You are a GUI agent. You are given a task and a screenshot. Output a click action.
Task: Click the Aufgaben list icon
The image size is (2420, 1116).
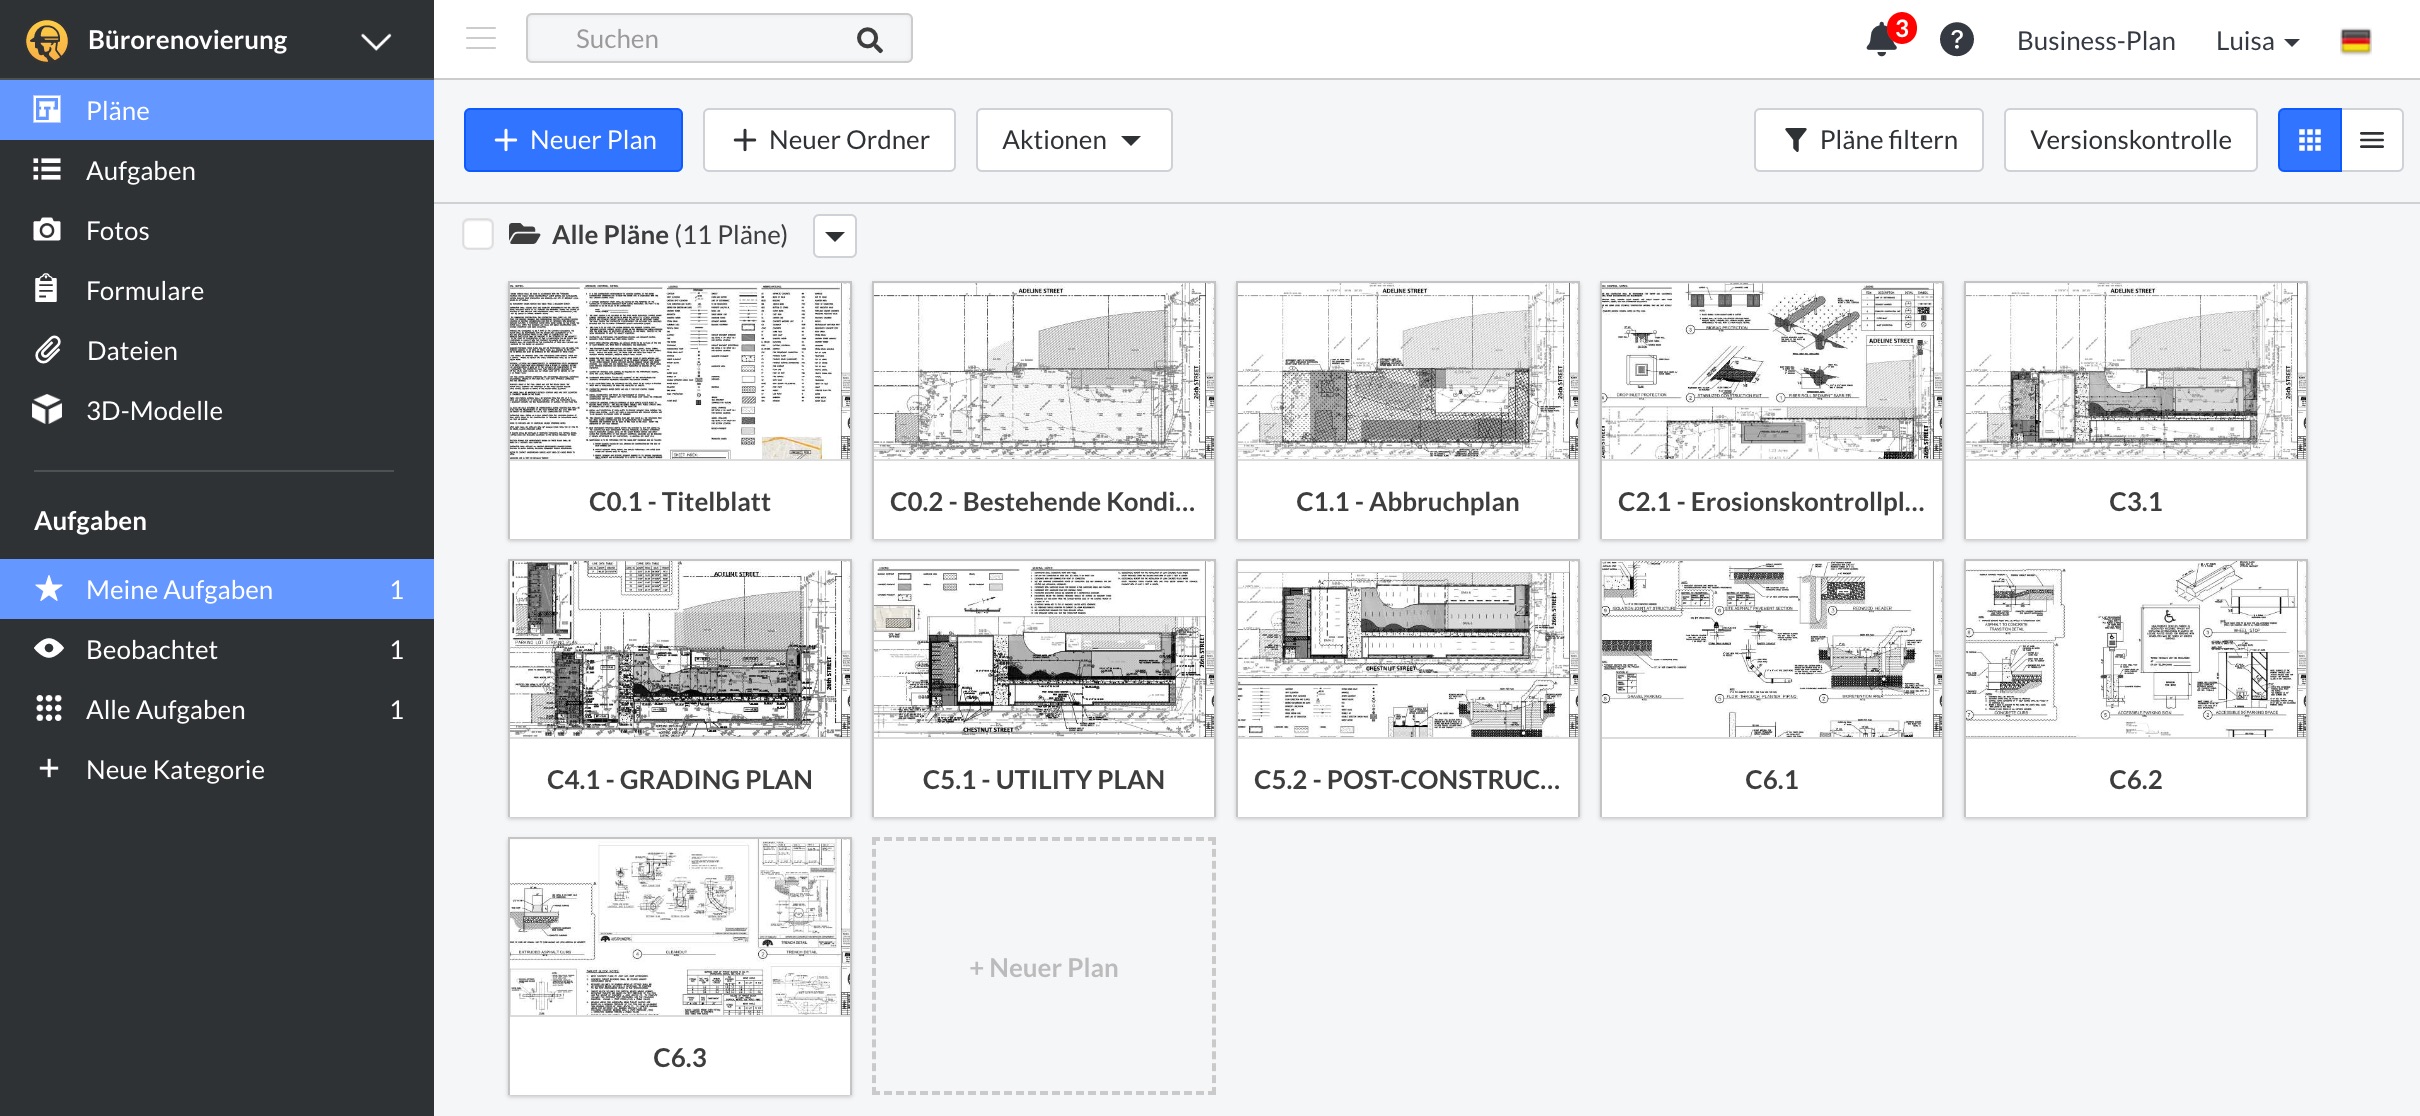47,169
